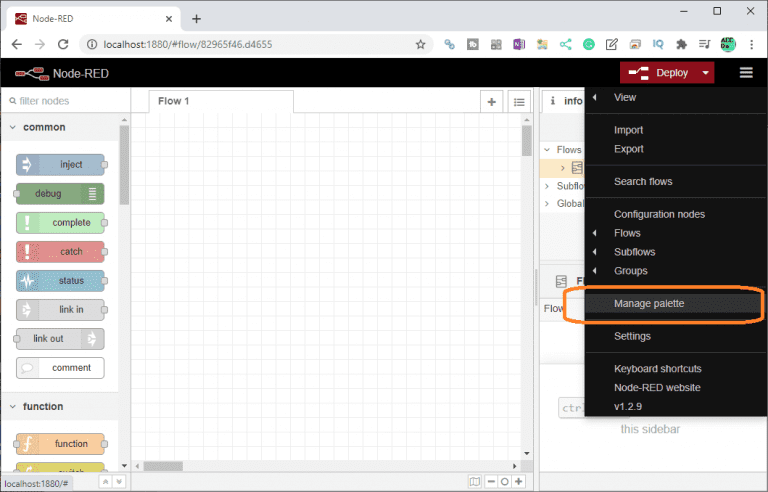
Task: Click the hamburger main menu icon
Action: (x=746, y=73)
